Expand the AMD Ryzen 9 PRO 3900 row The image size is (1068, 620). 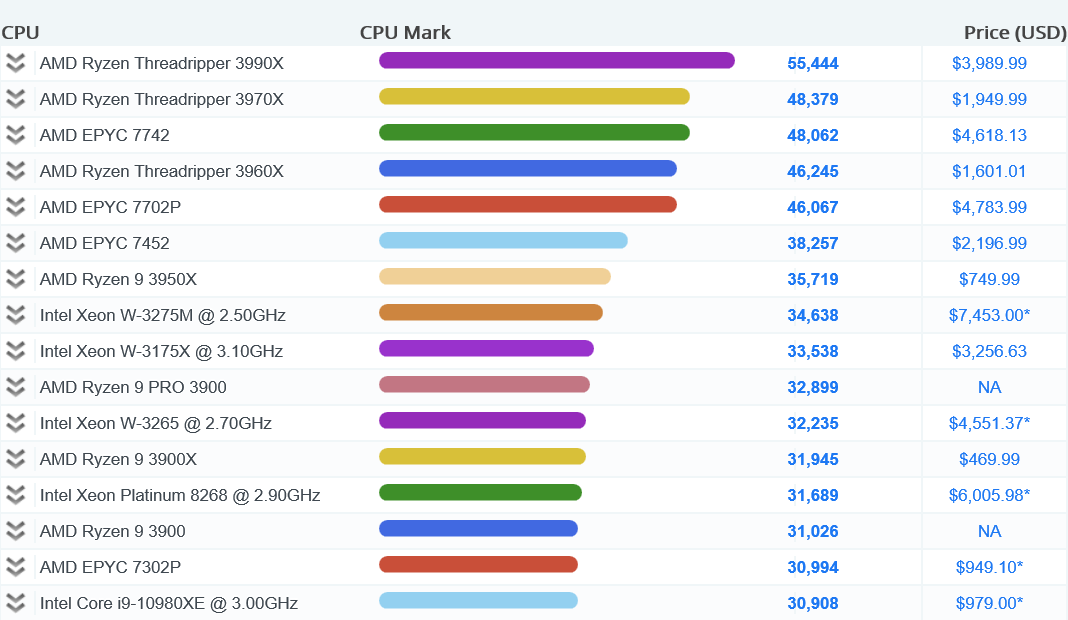pyautogui.click(x=15, y=387)
